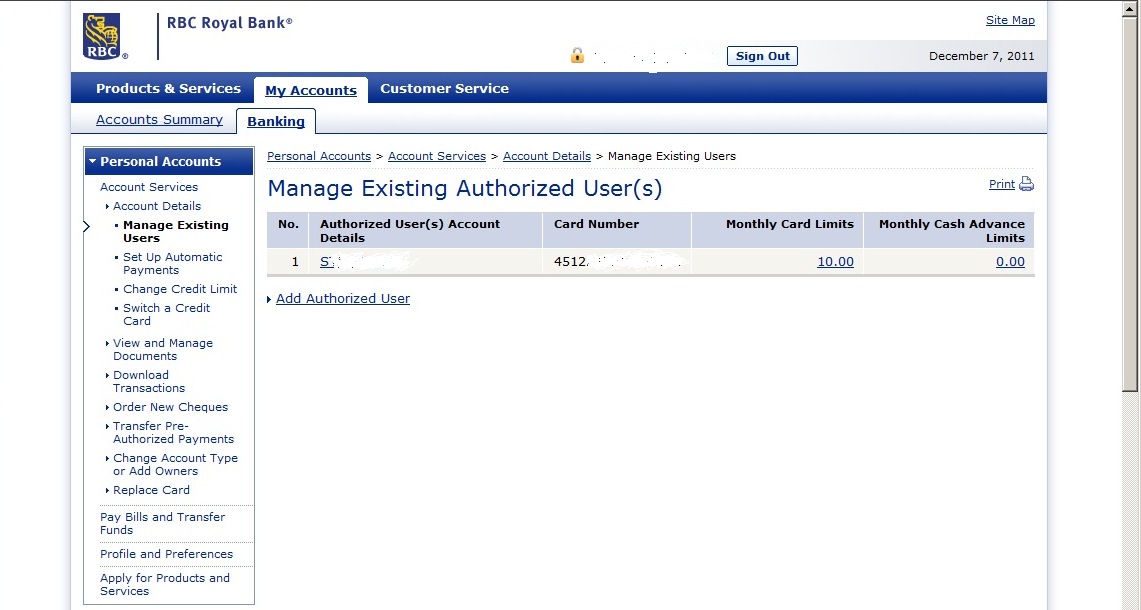Open the Products & Services menu

pos(168,89)
